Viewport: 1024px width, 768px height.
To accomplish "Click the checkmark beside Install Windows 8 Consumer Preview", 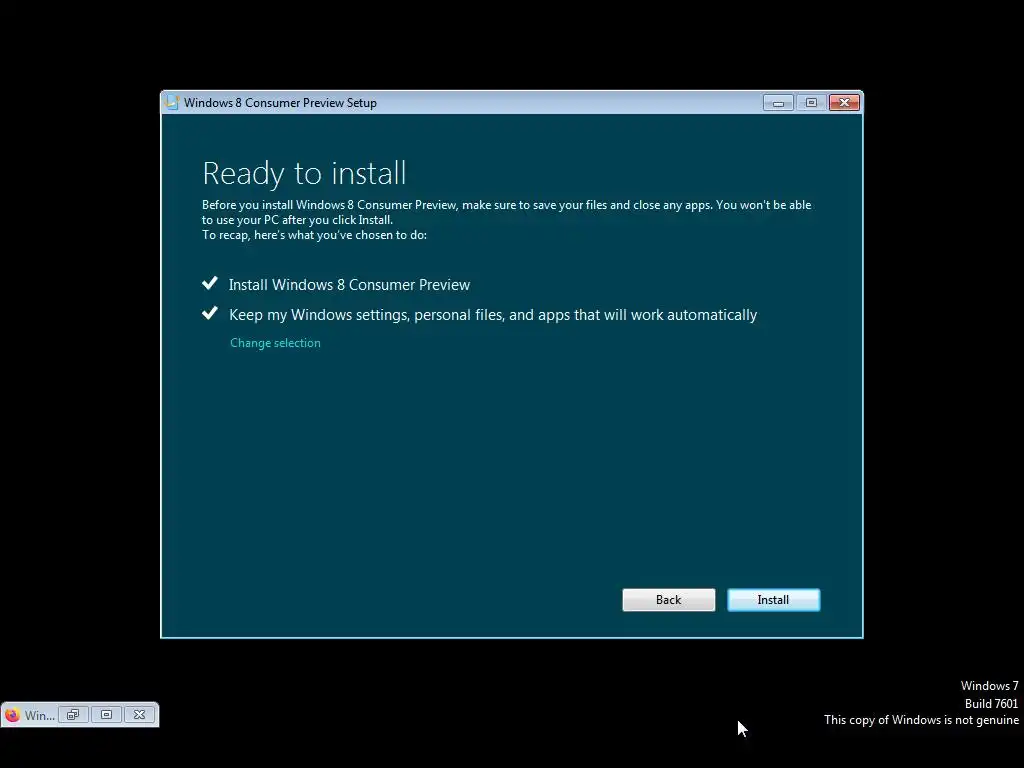I will tap(210, 283).
